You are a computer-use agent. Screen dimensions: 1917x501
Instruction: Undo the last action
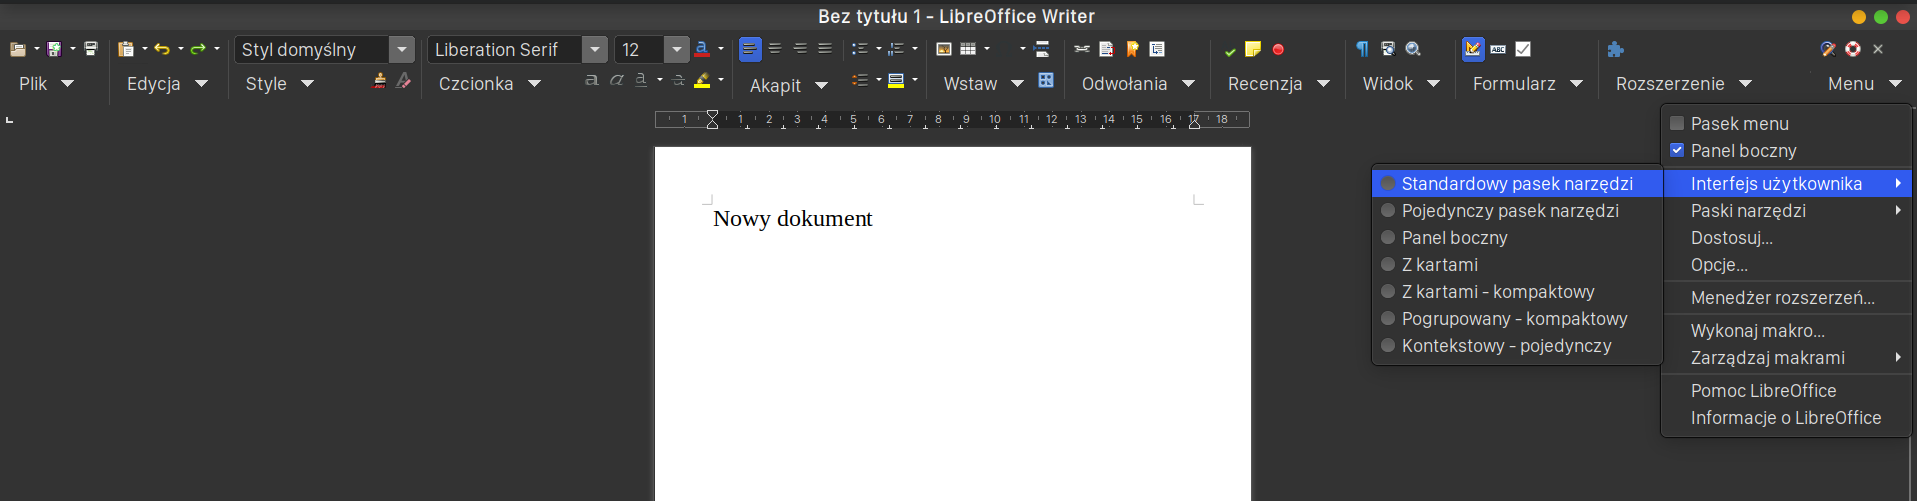(162, 49)
